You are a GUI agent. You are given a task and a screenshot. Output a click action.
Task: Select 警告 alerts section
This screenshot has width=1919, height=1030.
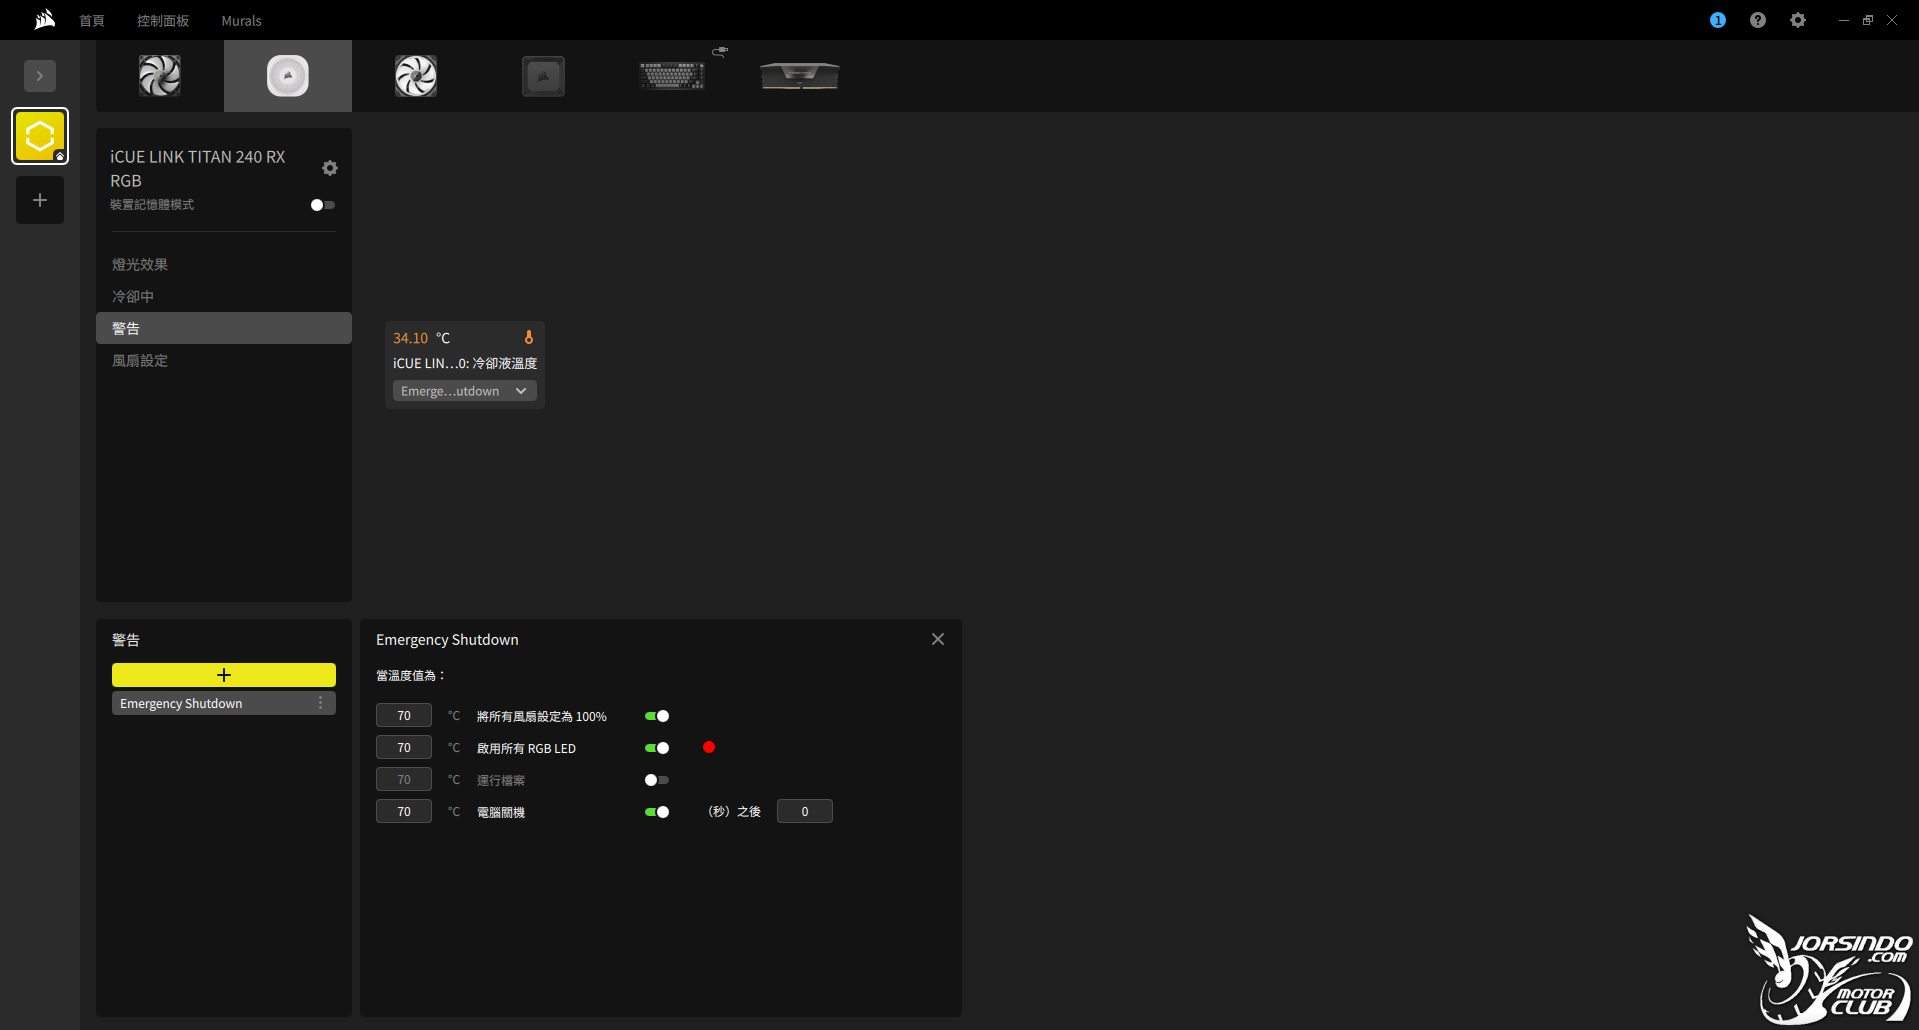click(224, 328)
